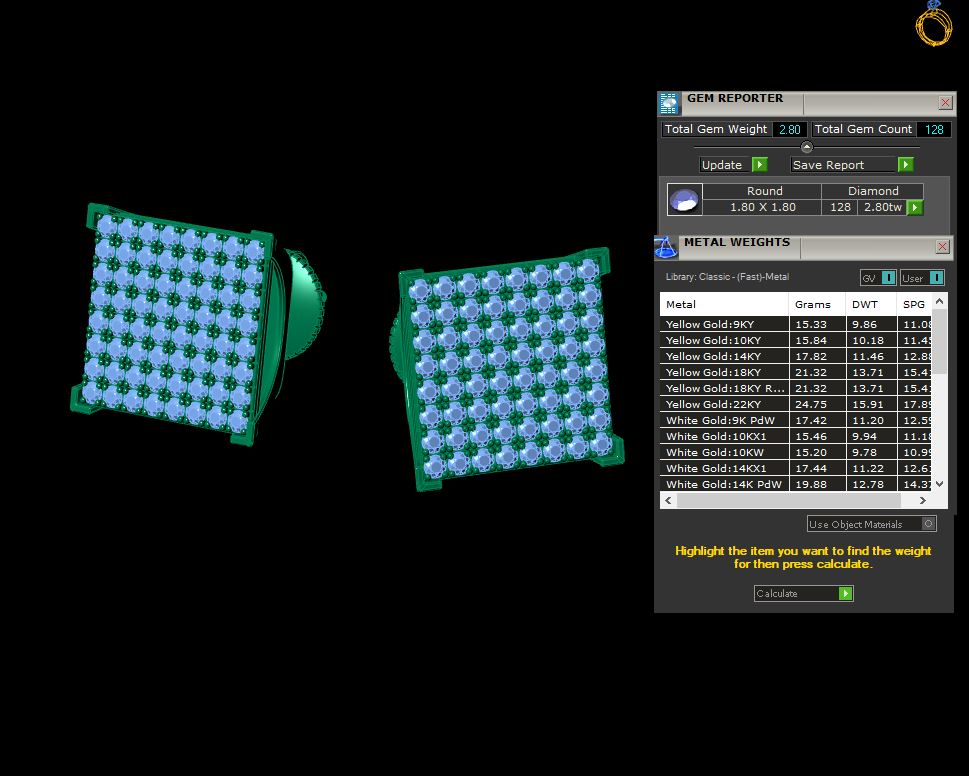Click the metal list scroll down arrow

point(939,484)
